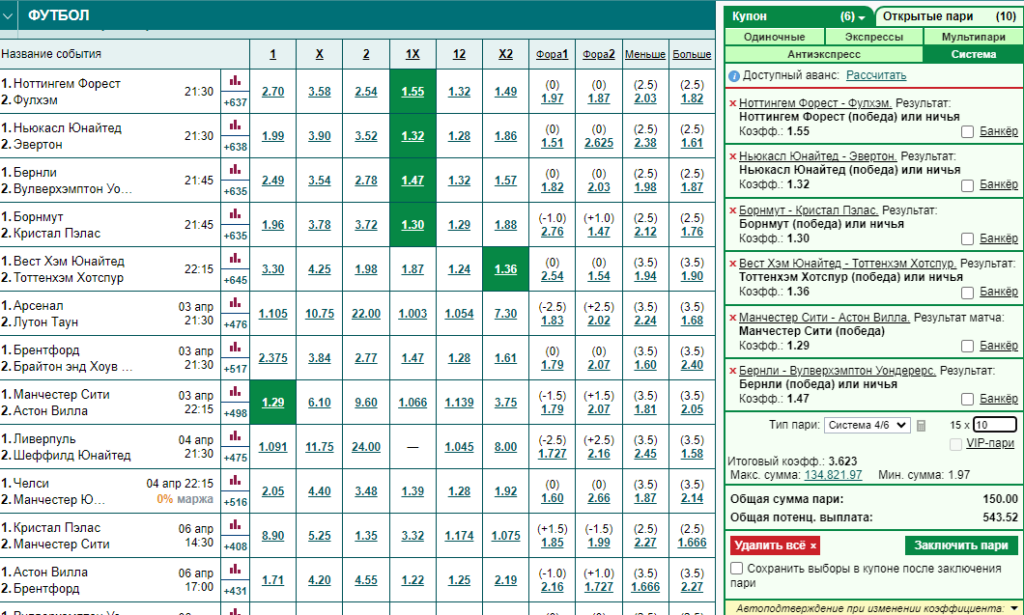Toggle Банкер for Nottingham Forest – Fulham
The width and height of the screenshot is (1024, 615).
[967, 132]
